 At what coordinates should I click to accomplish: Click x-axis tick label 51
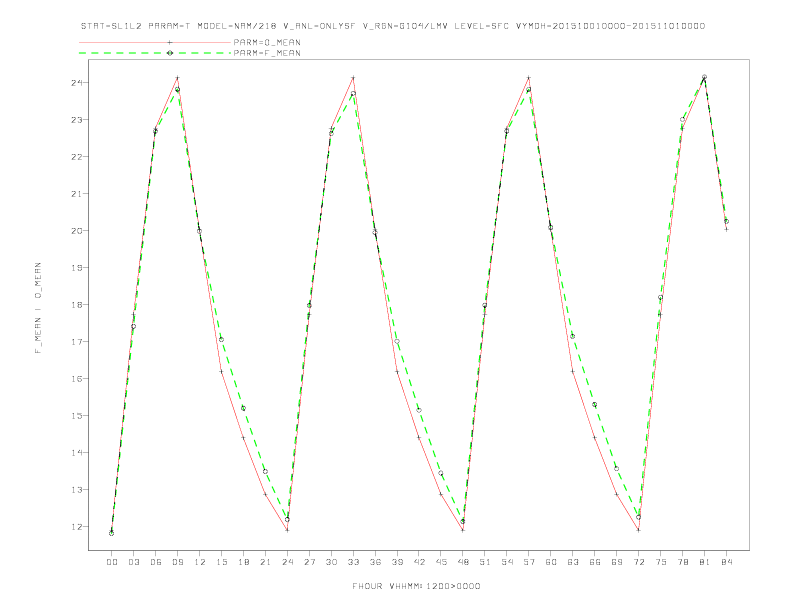pyautogui.click(x=485, y=562)
